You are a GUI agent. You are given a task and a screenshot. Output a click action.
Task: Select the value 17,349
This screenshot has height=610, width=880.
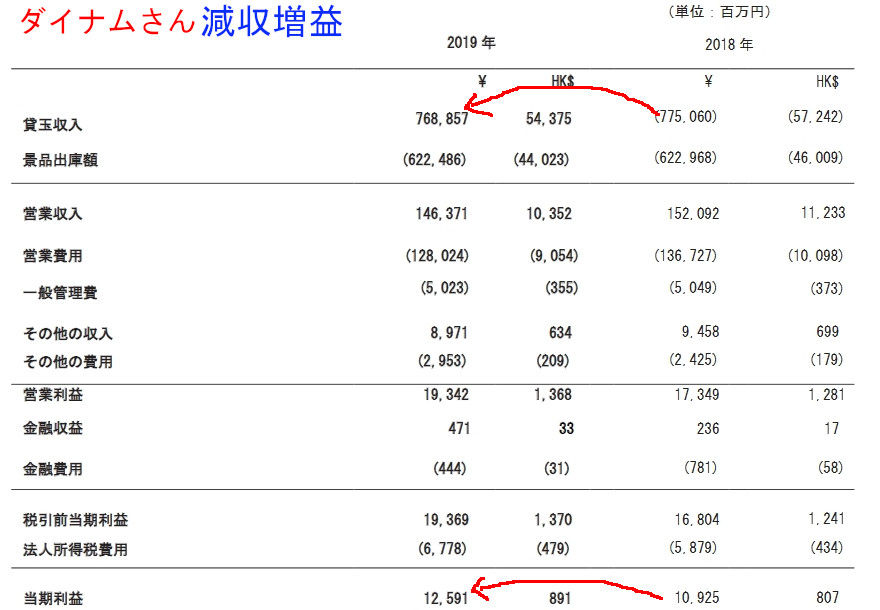[696, 395]
